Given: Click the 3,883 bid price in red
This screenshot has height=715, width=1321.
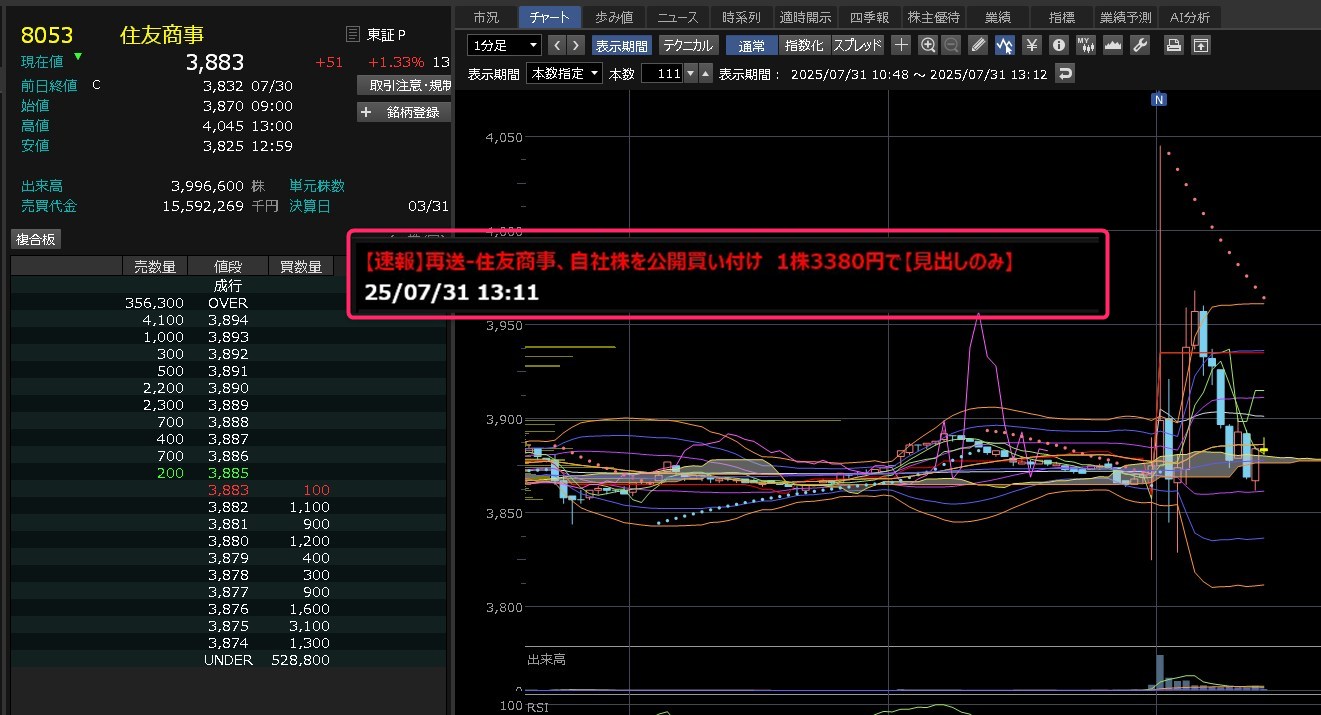Looking at the screenshot, I should pos(228,490).
